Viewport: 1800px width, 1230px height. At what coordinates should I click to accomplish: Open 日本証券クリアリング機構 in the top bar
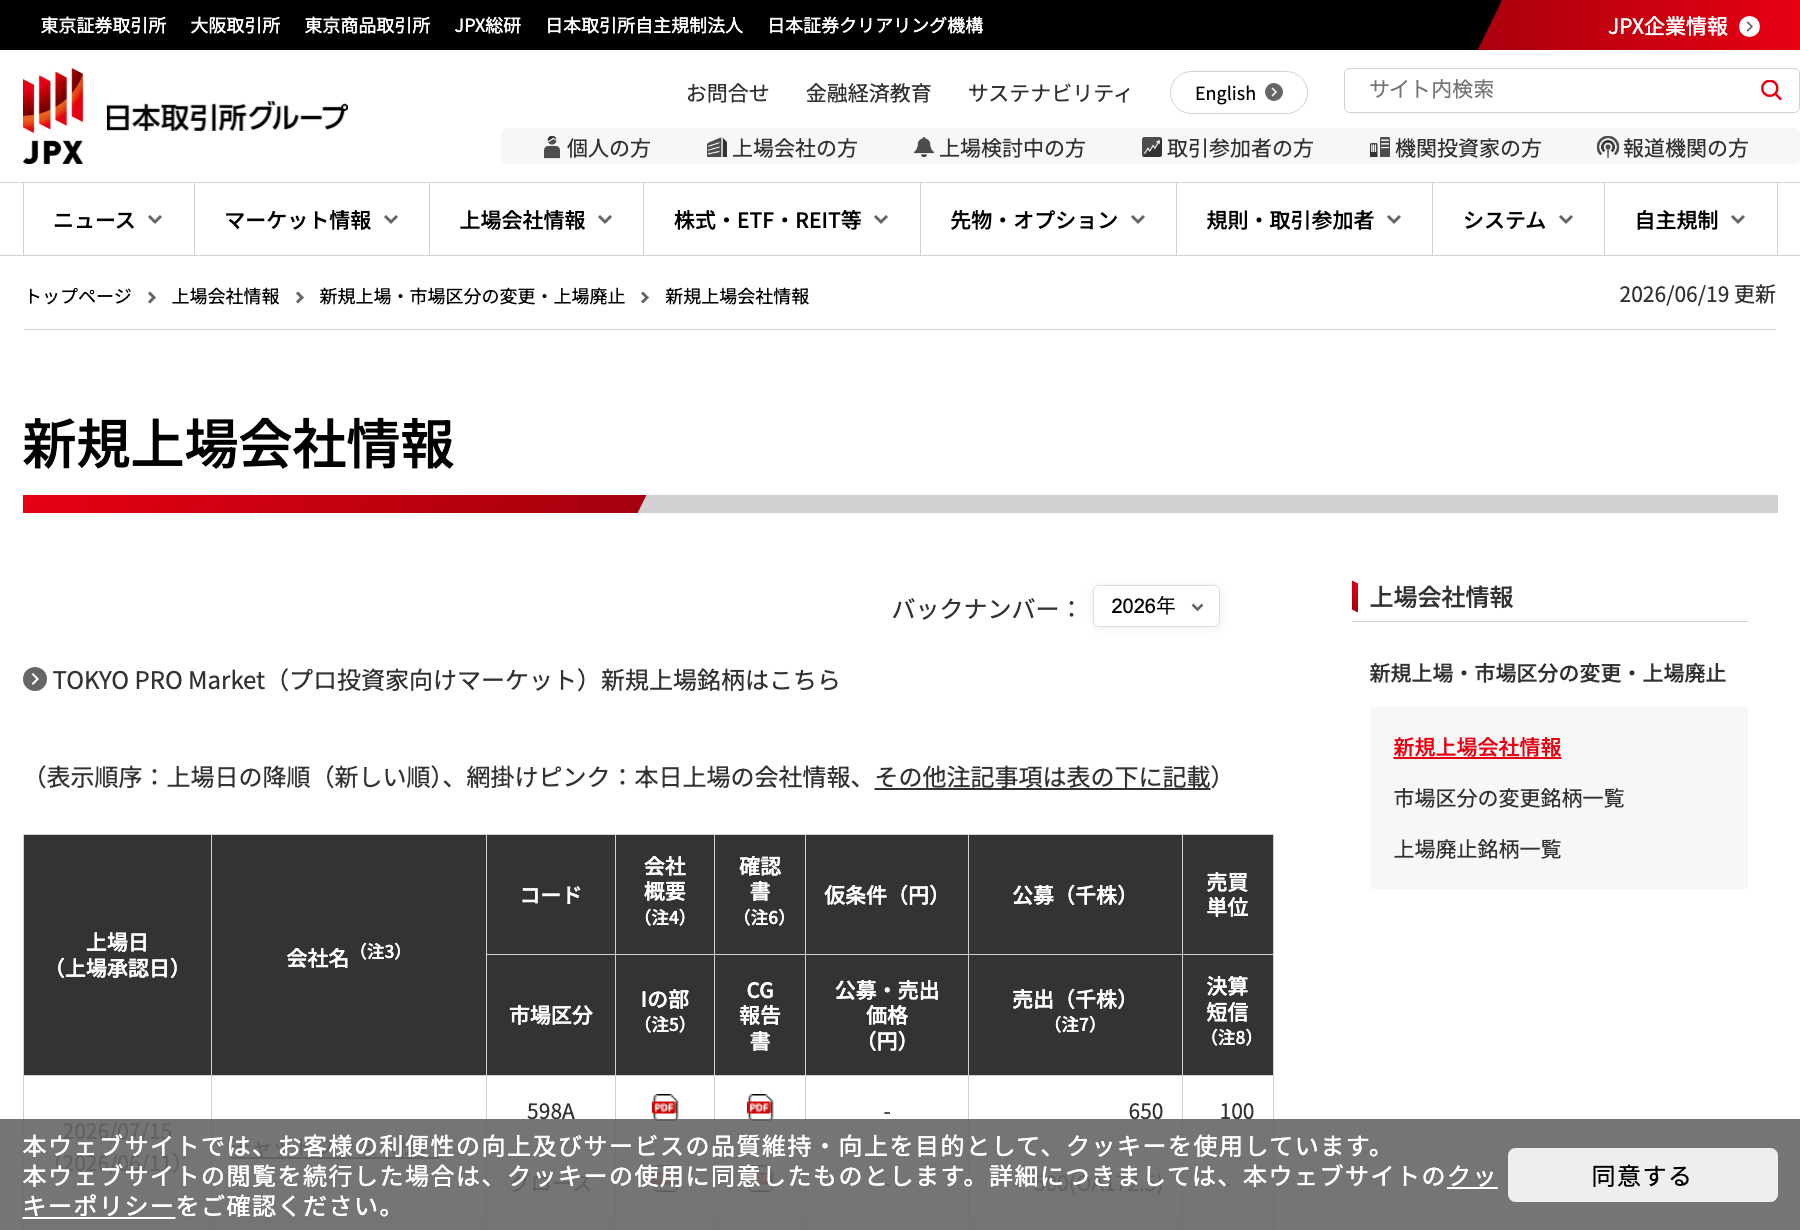pyautogui.click(x=875, y=25)
